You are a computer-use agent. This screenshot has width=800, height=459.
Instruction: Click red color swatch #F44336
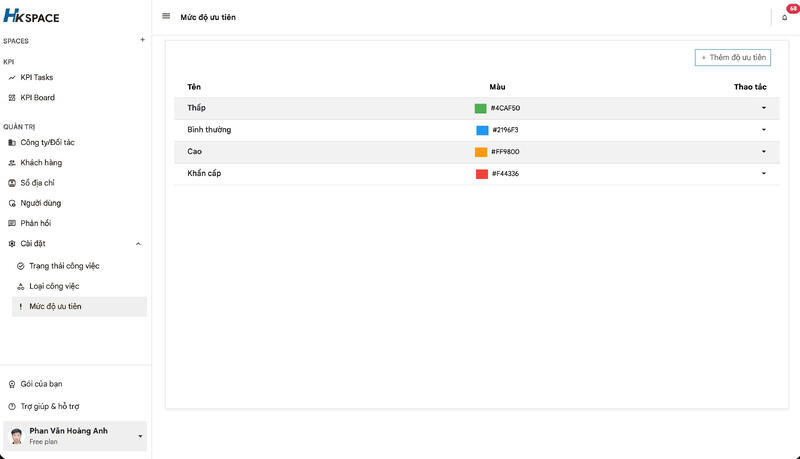[482, 174]
